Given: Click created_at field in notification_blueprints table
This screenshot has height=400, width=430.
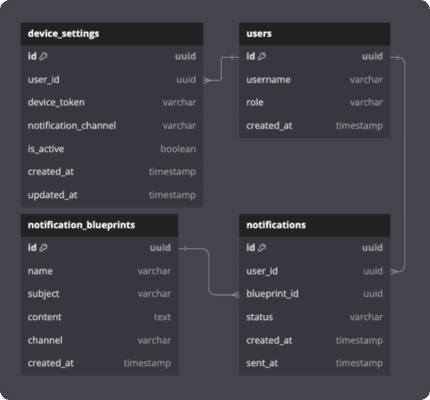Looking at the screenshot, I should 99,363.
